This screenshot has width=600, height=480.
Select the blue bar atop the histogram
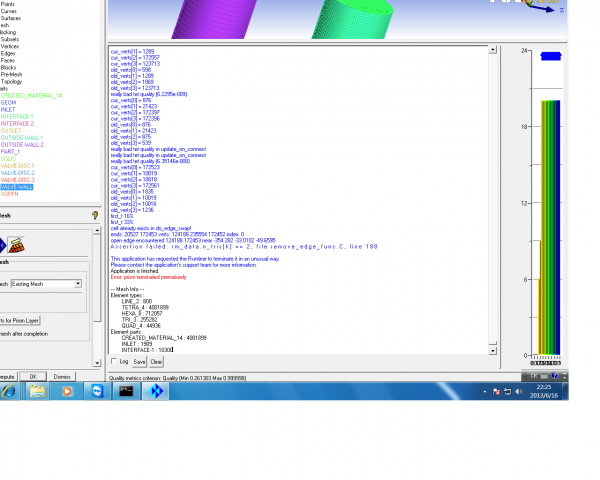551,56
